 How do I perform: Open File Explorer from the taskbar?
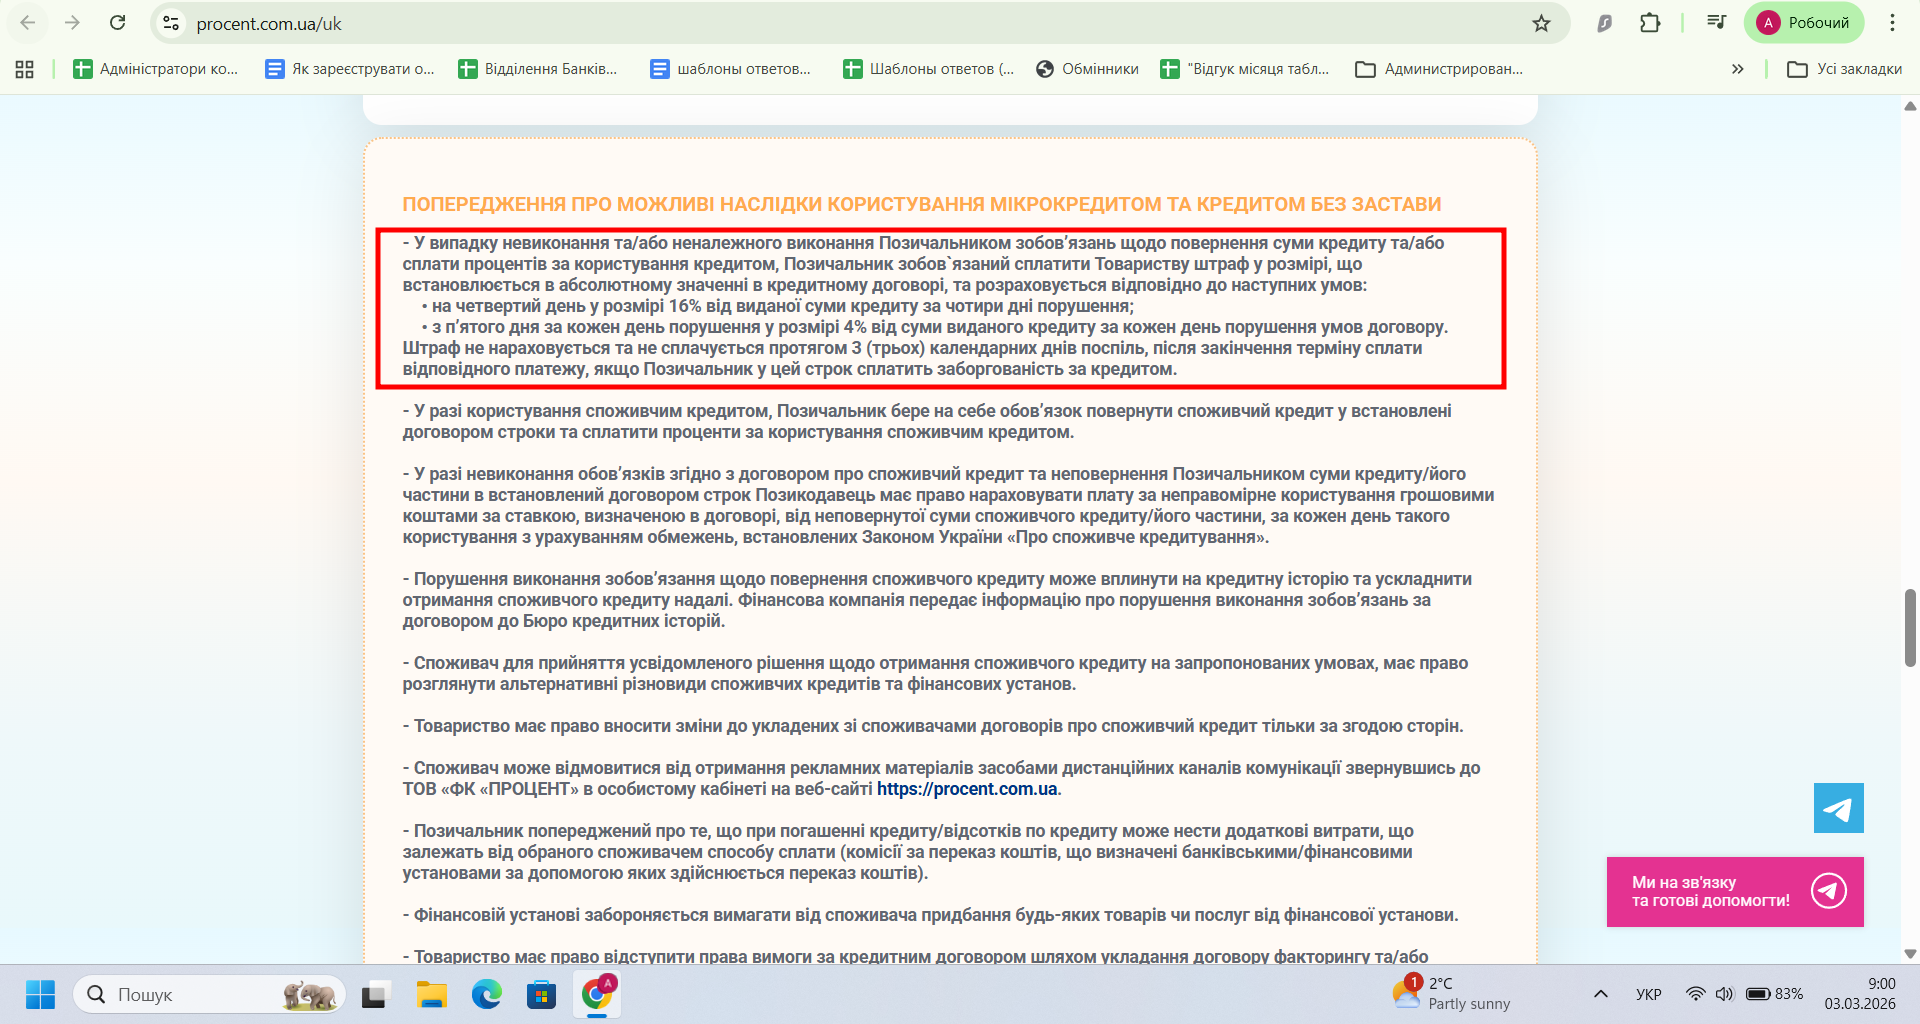point(432,994)
